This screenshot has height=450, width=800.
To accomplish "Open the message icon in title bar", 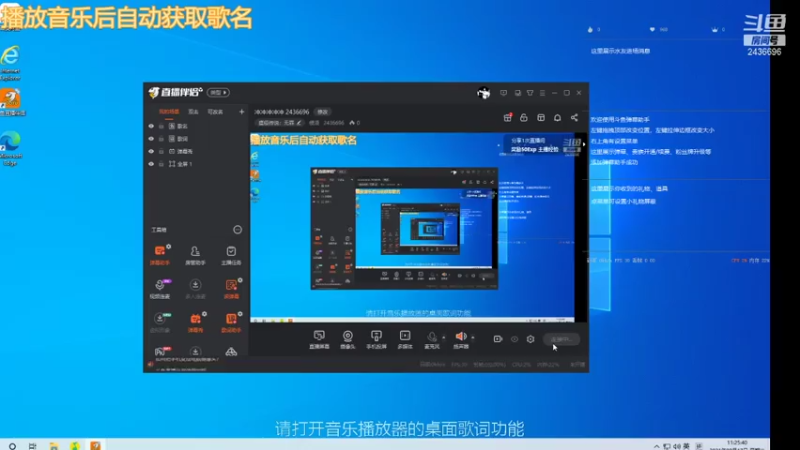I will coord(504,93).
